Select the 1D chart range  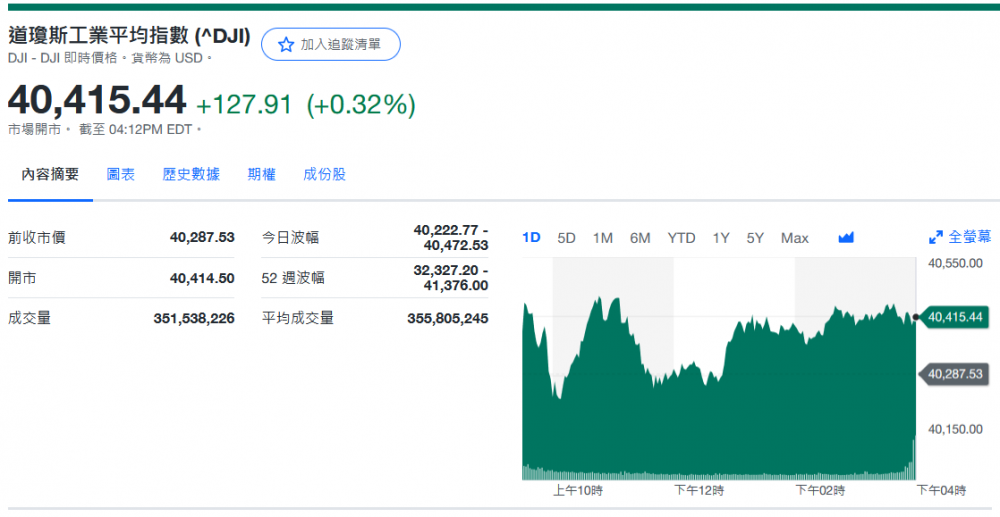point(531,238)
